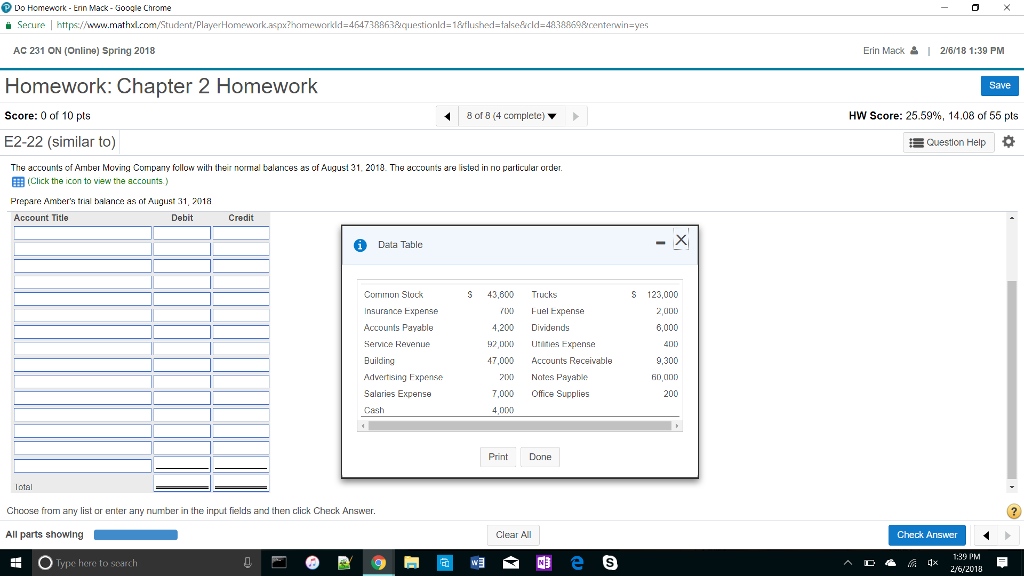The image size is (1024, 576).
Task: Click the first Account Title input field
Action: 81,234
